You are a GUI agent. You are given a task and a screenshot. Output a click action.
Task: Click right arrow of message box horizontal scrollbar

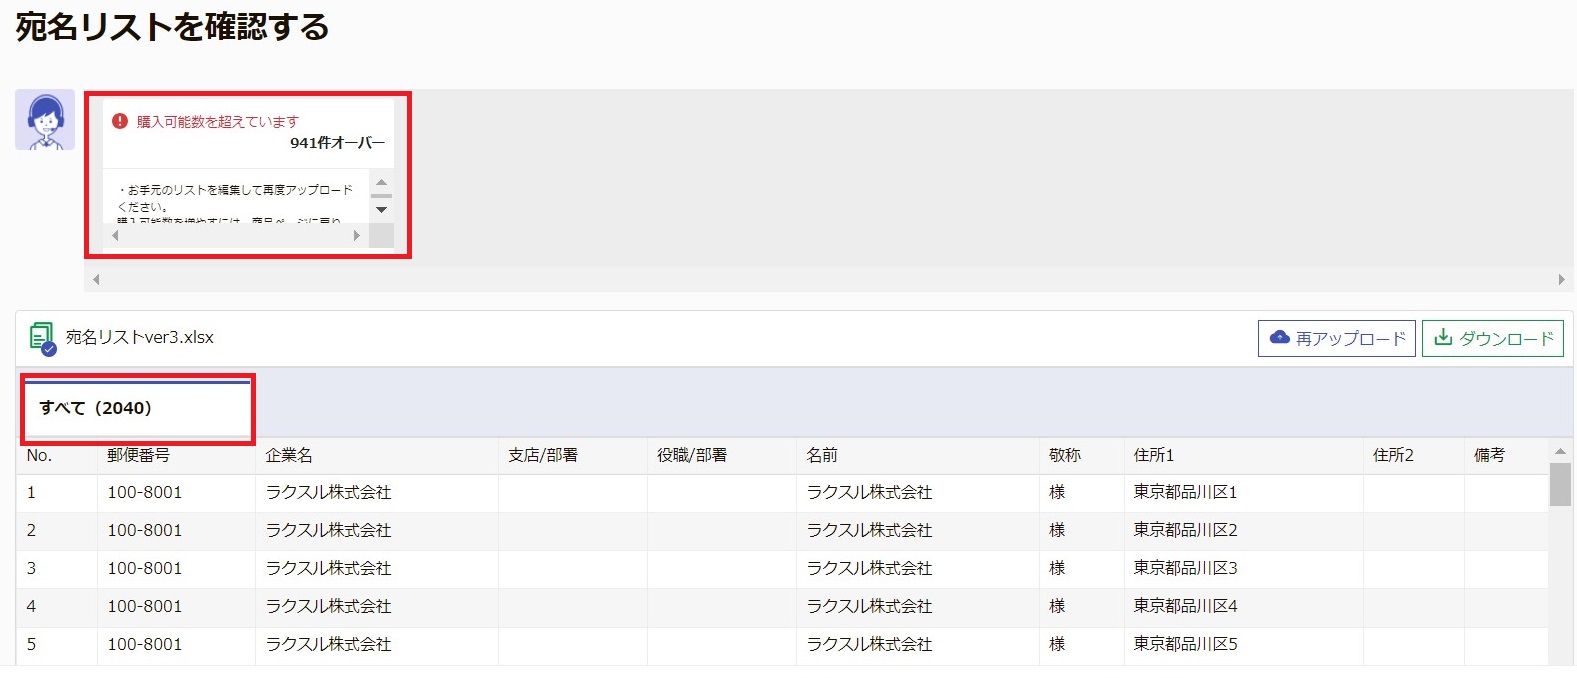click(x=357, y=236)
